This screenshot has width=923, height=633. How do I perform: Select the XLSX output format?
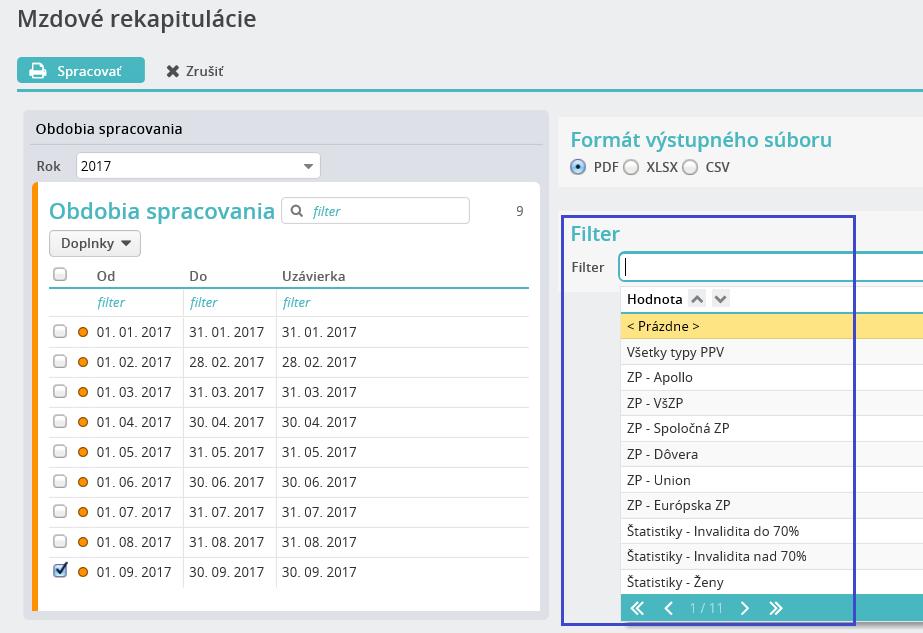pyautogui.click(x=631, y=167)
